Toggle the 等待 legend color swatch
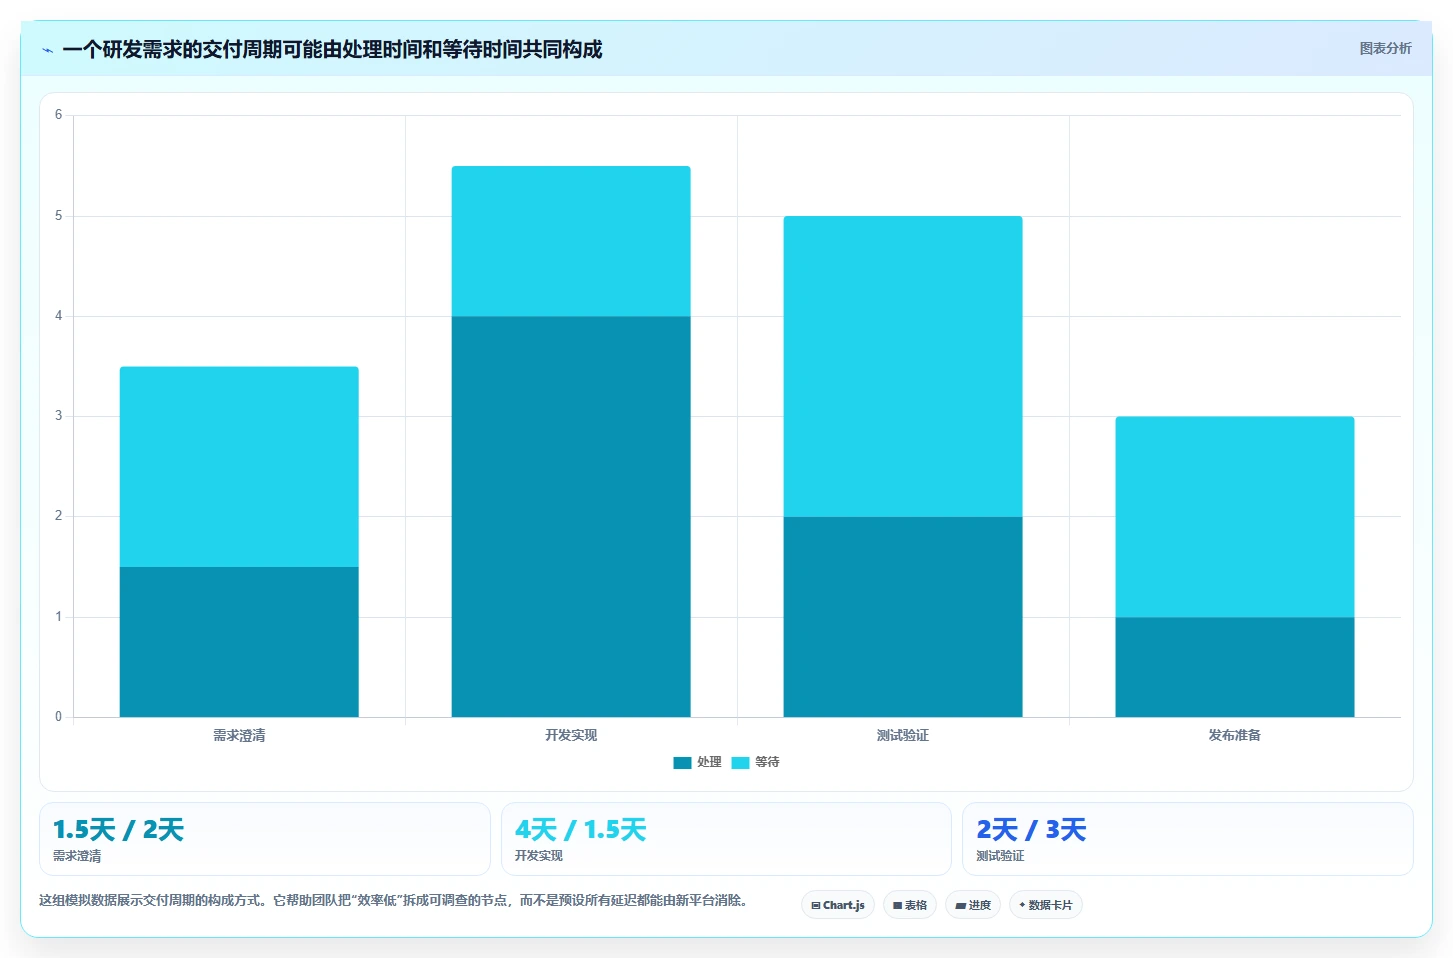1453x958 pixels. 740,762
